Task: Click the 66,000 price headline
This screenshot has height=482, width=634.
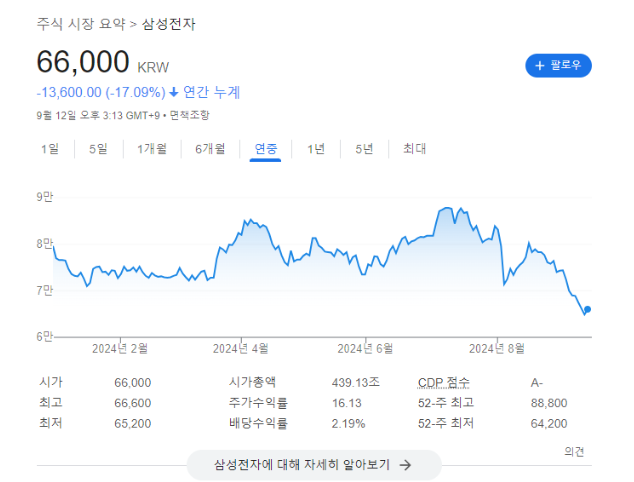Action: 83,62
